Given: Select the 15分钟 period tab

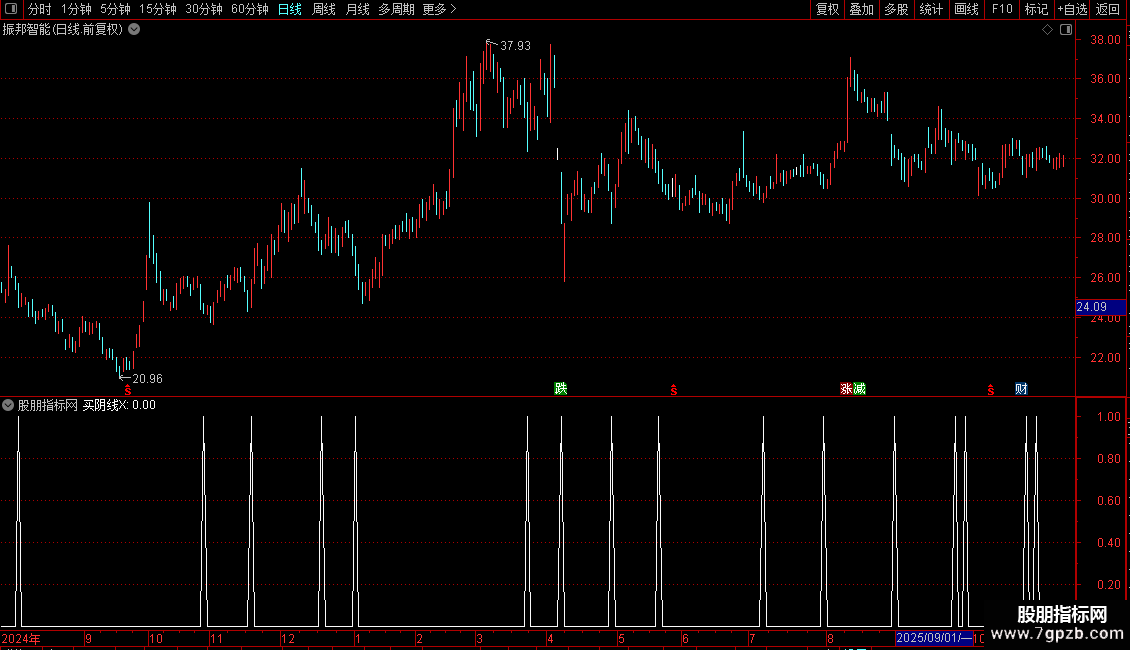Looking at the screenshot, I should [158, 9].
